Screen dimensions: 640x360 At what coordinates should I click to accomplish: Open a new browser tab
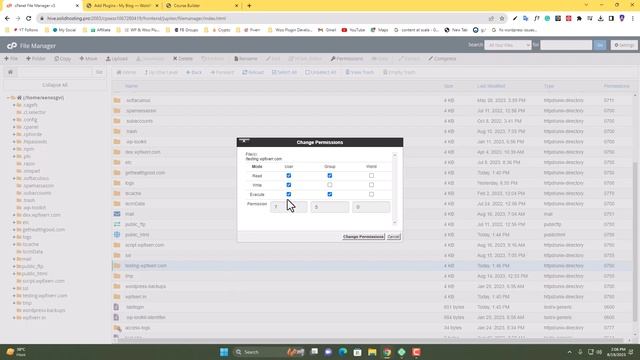pyautogui.click(x=249, y=6)
